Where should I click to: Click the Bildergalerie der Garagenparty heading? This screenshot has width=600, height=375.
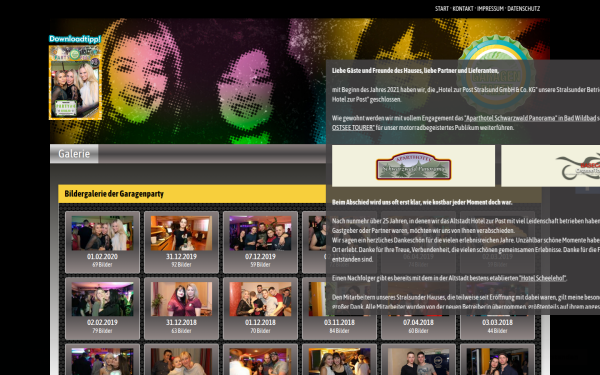tap(114, 194)
